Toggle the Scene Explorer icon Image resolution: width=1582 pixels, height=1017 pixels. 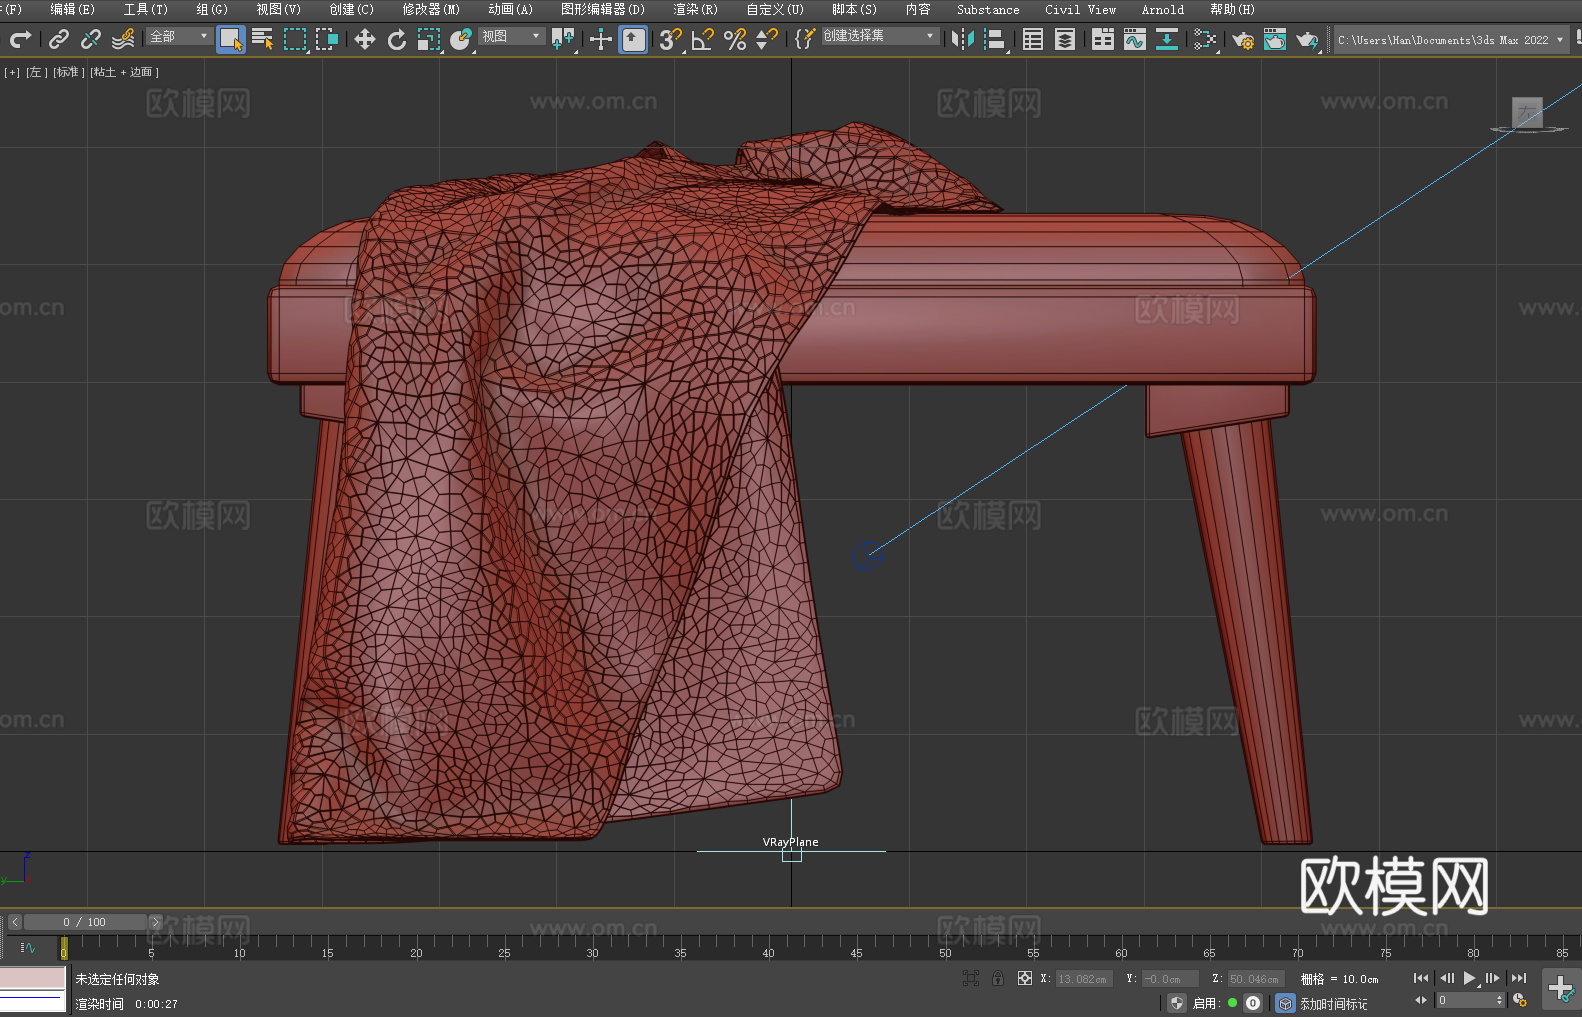(x=1033, y=39)
